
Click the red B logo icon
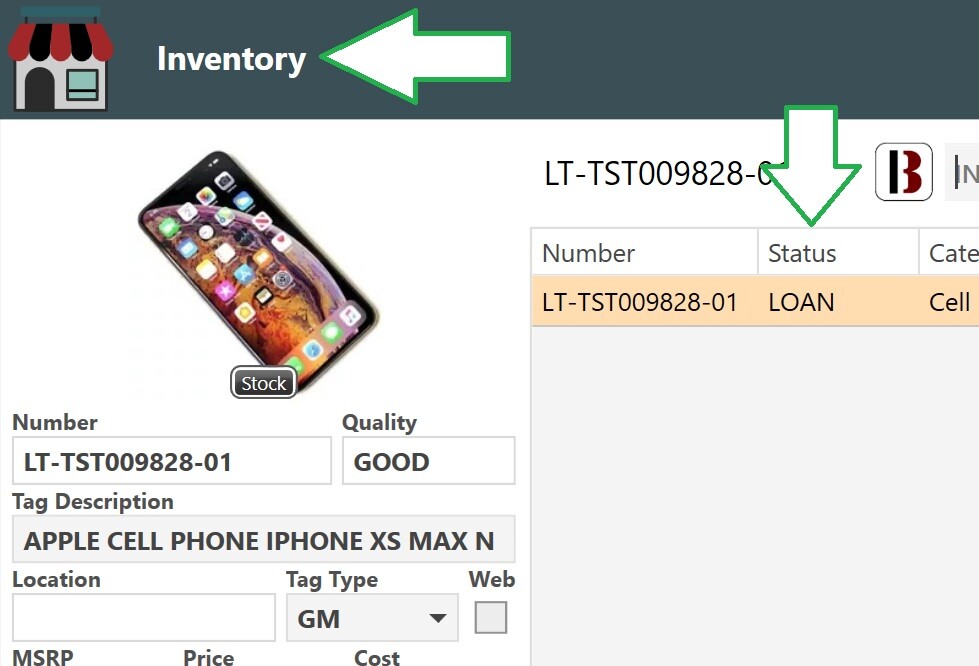tap(903, 172)
